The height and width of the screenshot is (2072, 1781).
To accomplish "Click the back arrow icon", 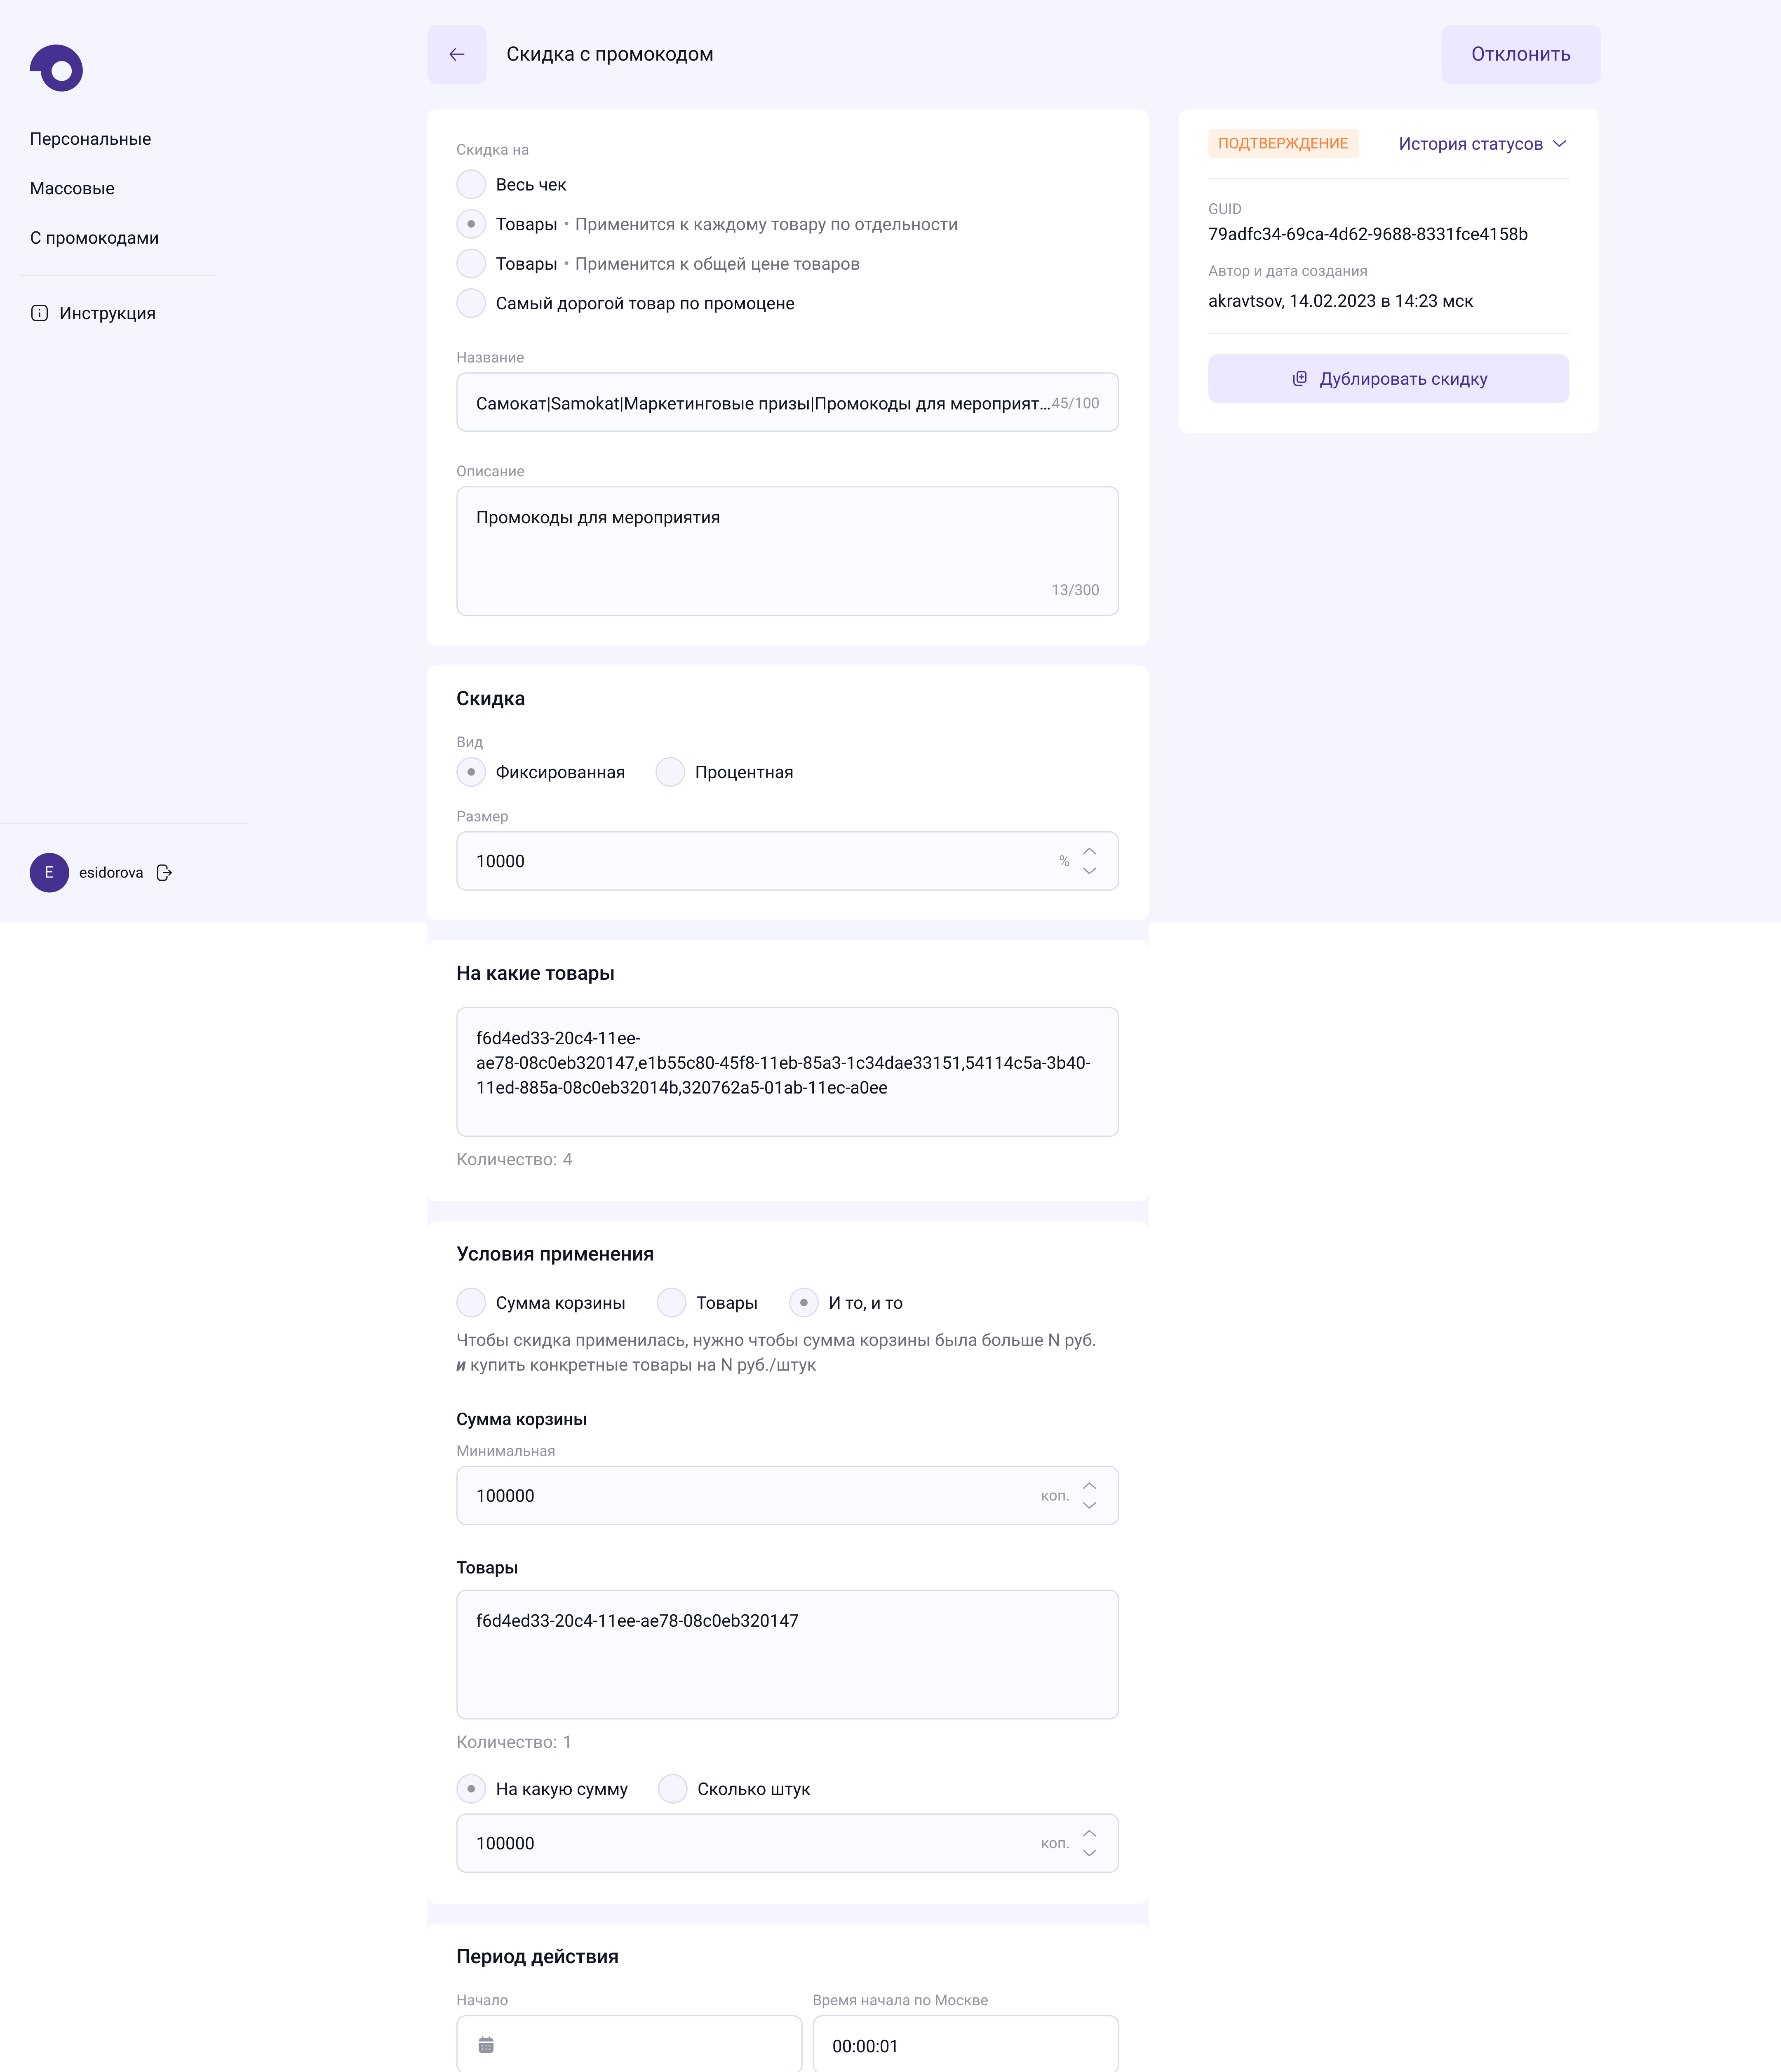I will coord(457,54).
